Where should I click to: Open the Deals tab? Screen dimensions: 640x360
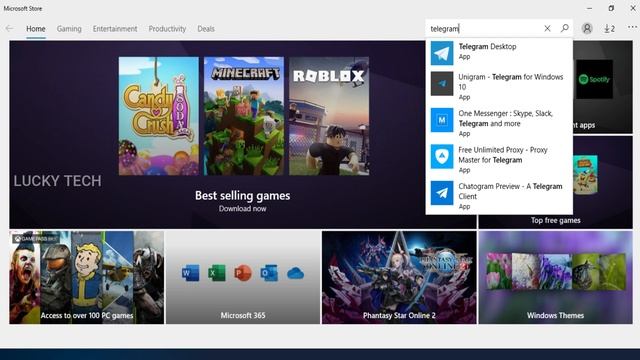click(206, 29)
